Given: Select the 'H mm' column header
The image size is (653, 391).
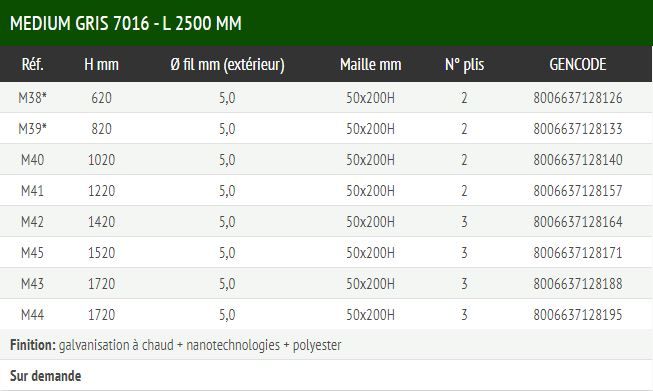Looking at the screenshot, I should pos(101,65).
